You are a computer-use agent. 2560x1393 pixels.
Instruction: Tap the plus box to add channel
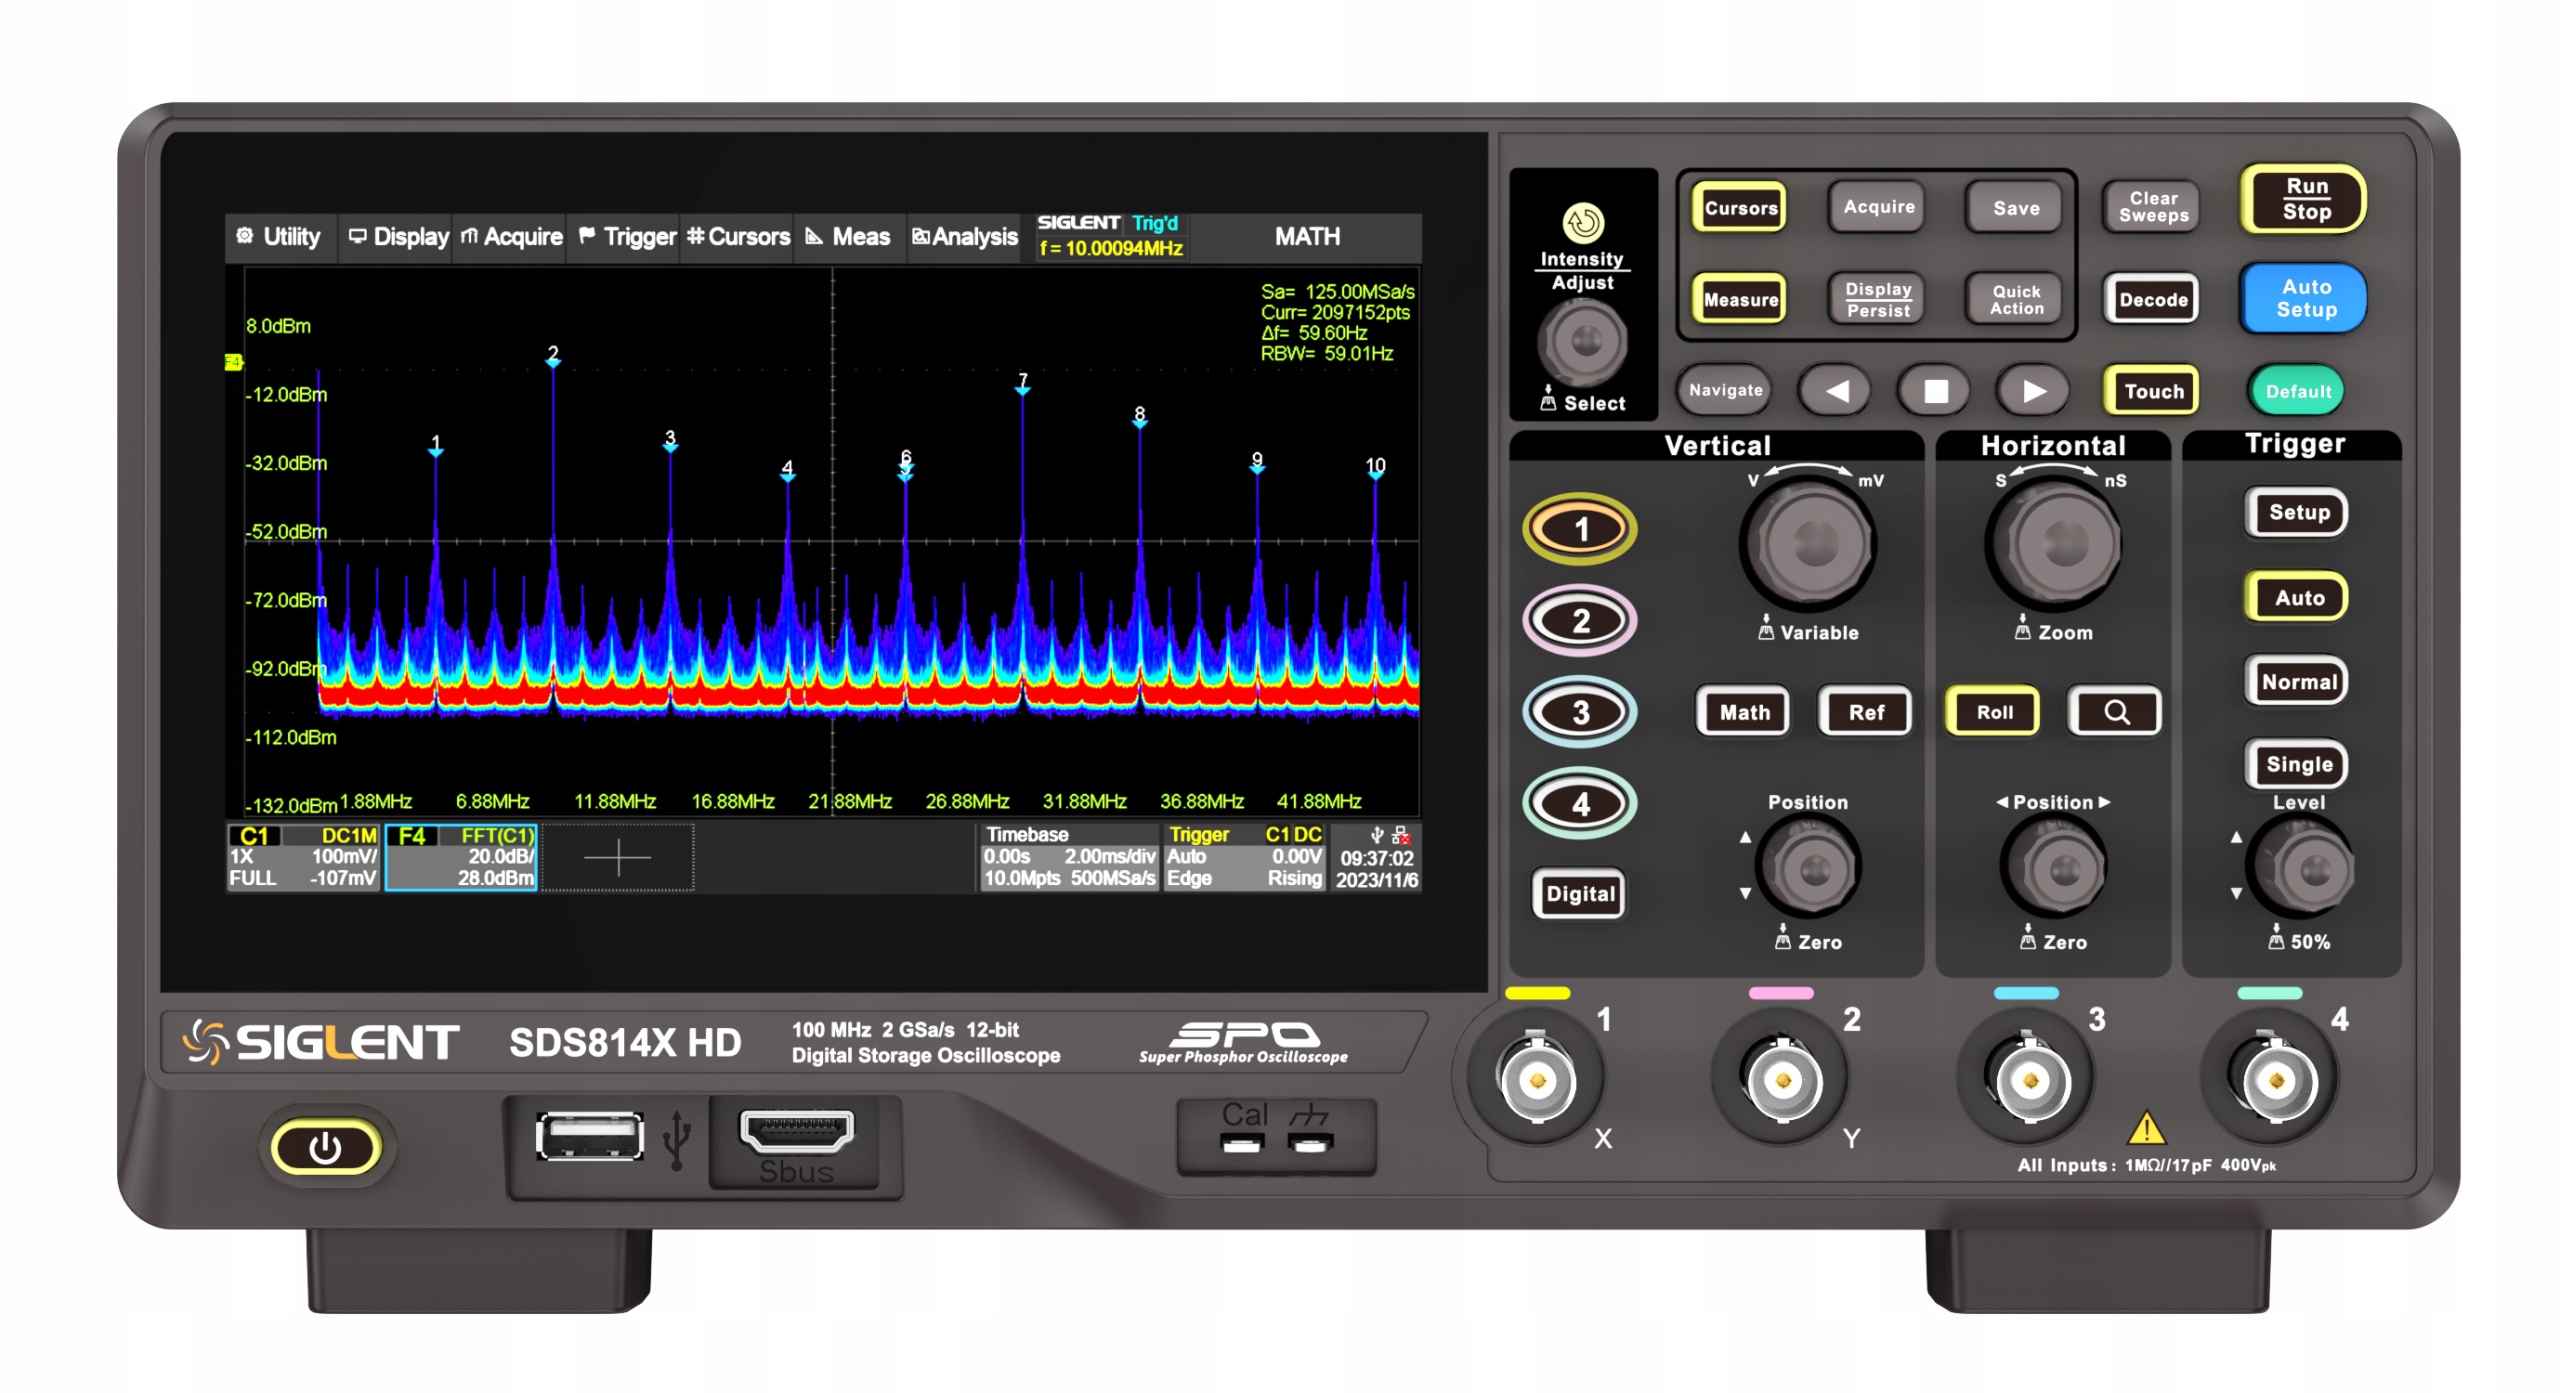click(x=617, y=858)
